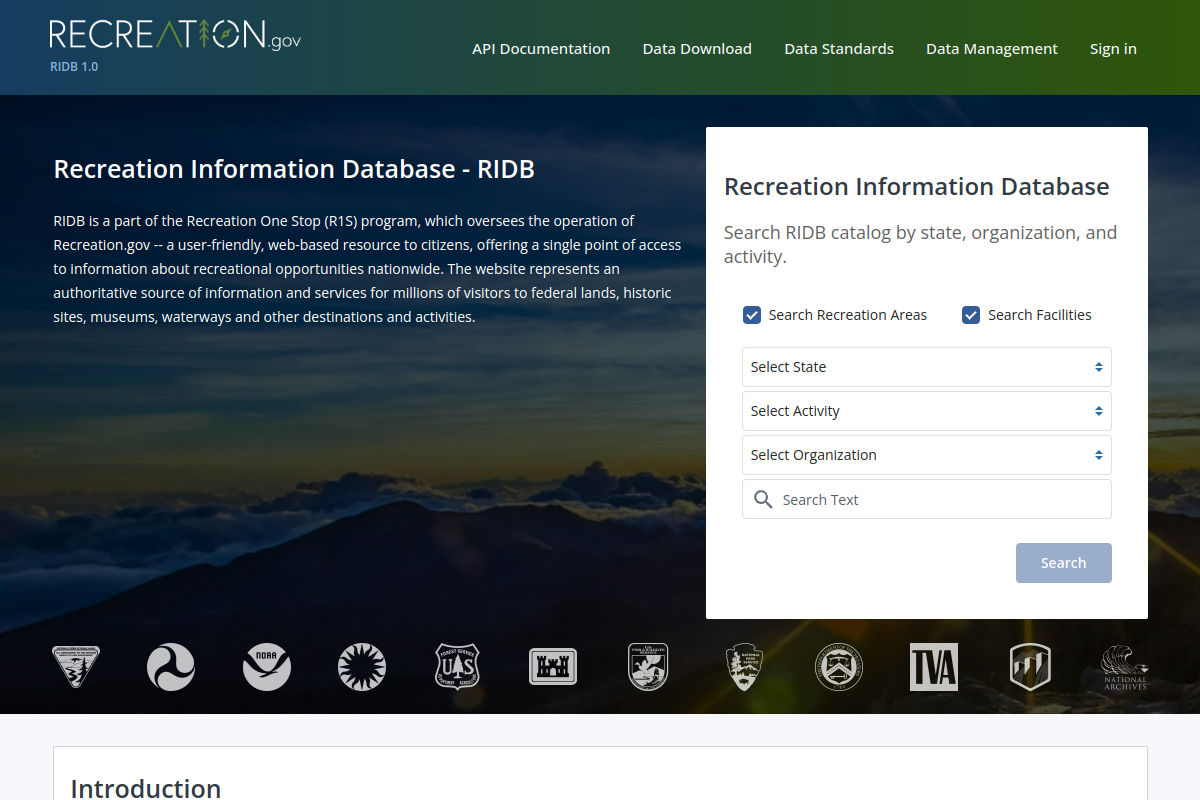
Task: Click the Sign in link
Action: point(1113,48)
